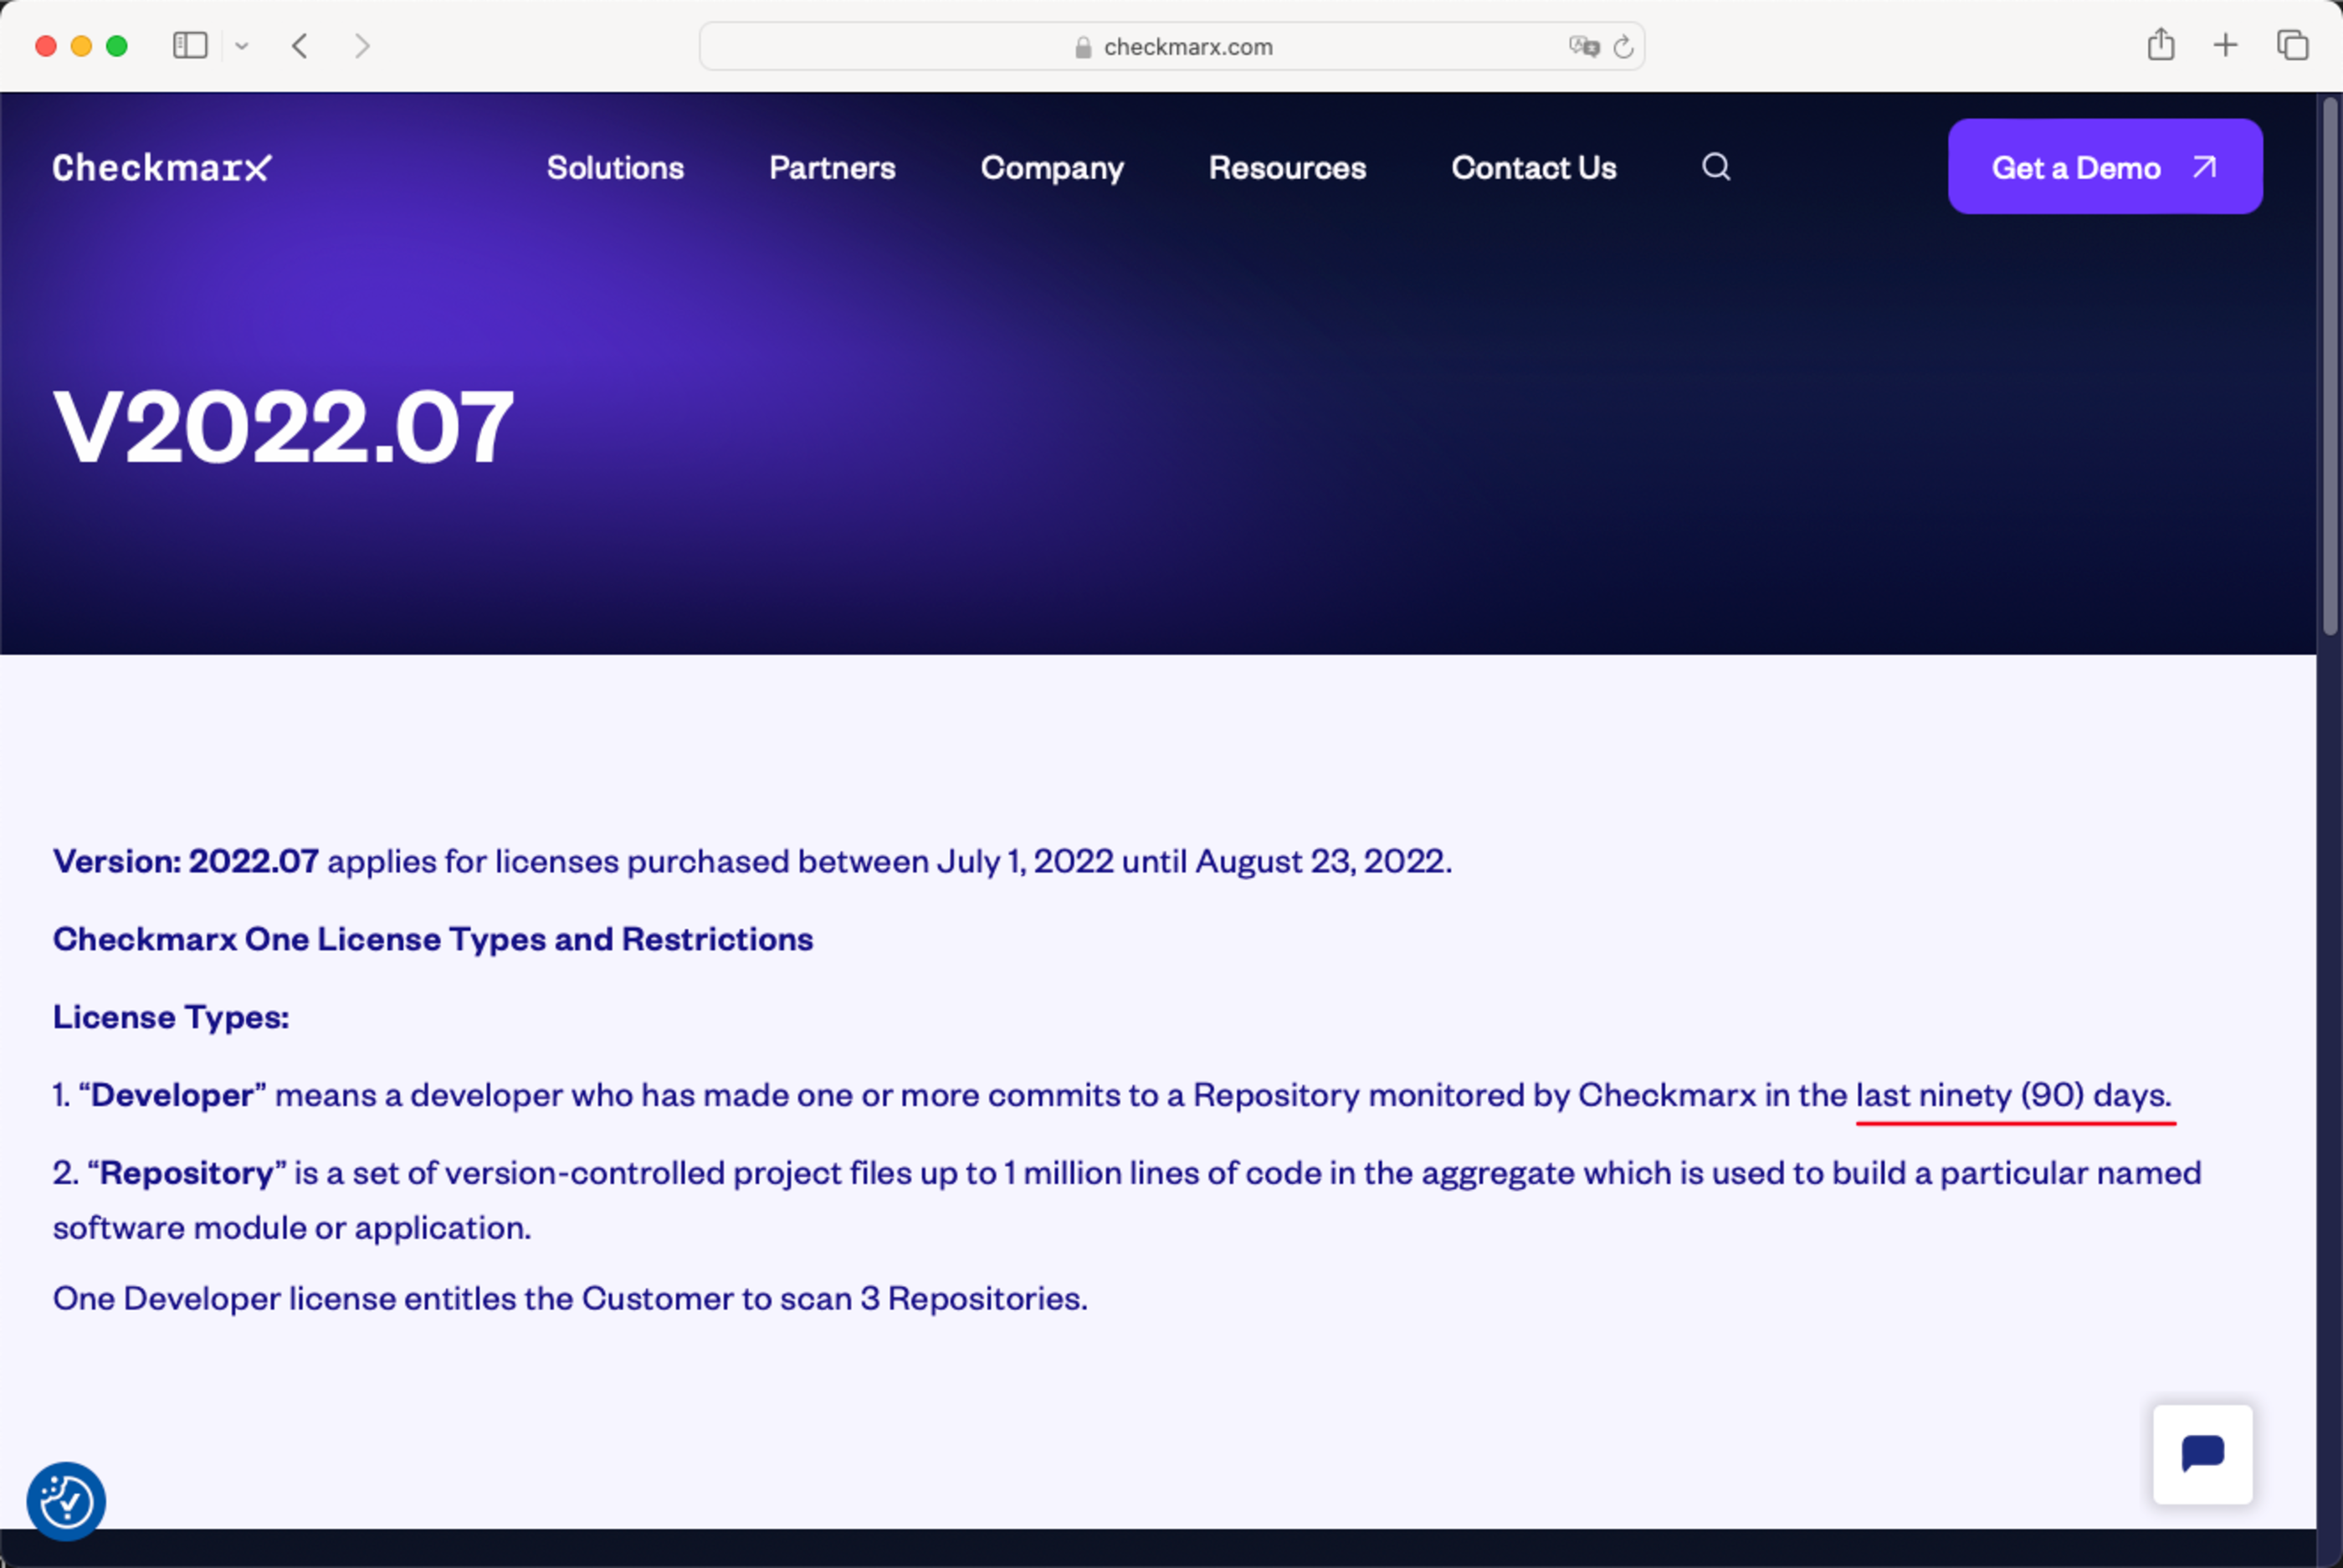The width and height of the screenshot is (2343, 1568).
Task: Click the translate icon in address bar
Action: tap(1584, 46)
